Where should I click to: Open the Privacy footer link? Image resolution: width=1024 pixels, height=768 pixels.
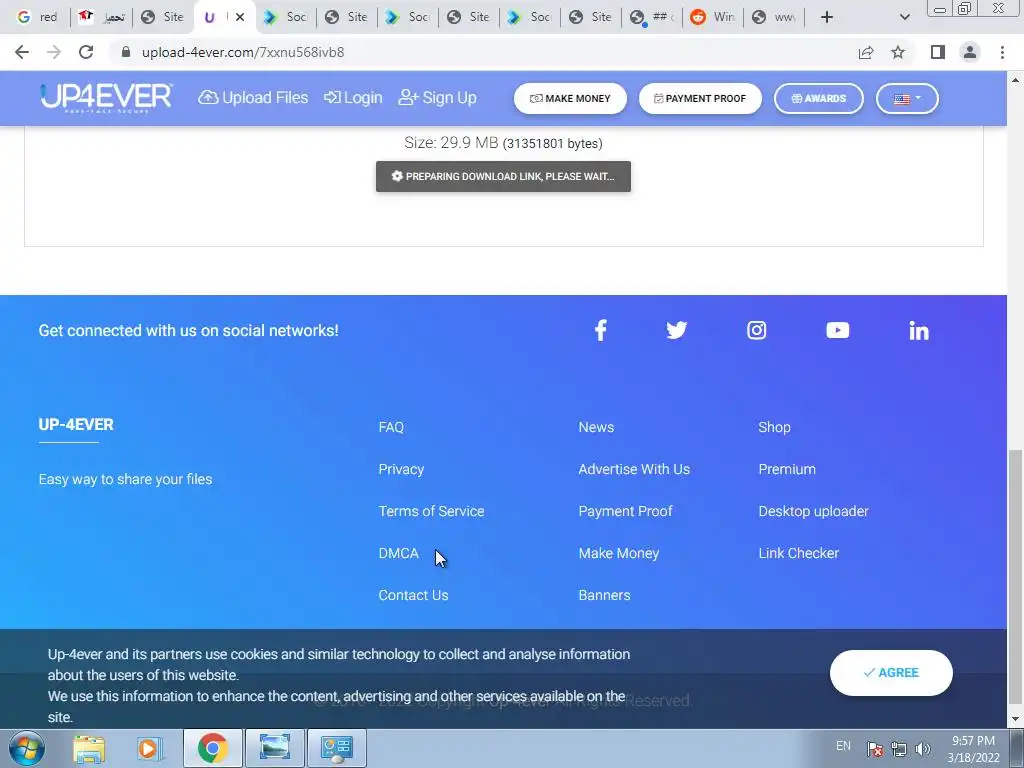click(401, 469)
